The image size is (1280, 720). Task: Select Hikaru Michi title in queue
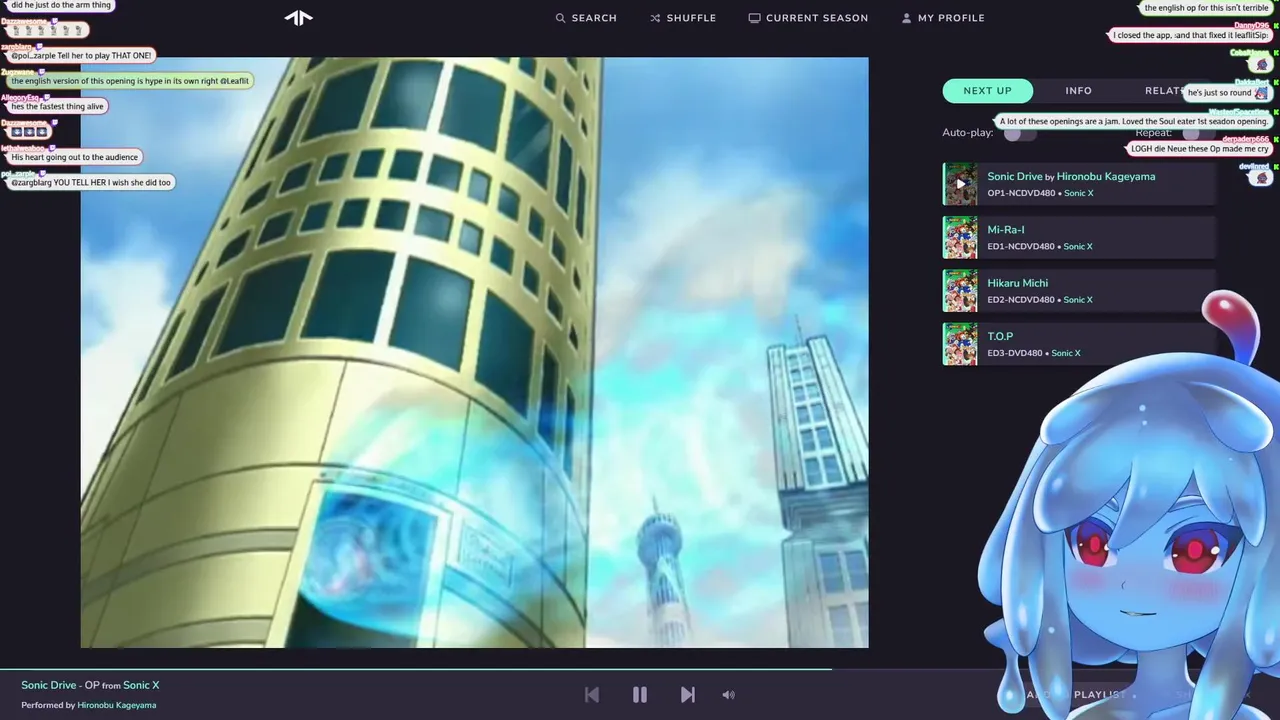pyautogui.click(x=1018, y=283)
